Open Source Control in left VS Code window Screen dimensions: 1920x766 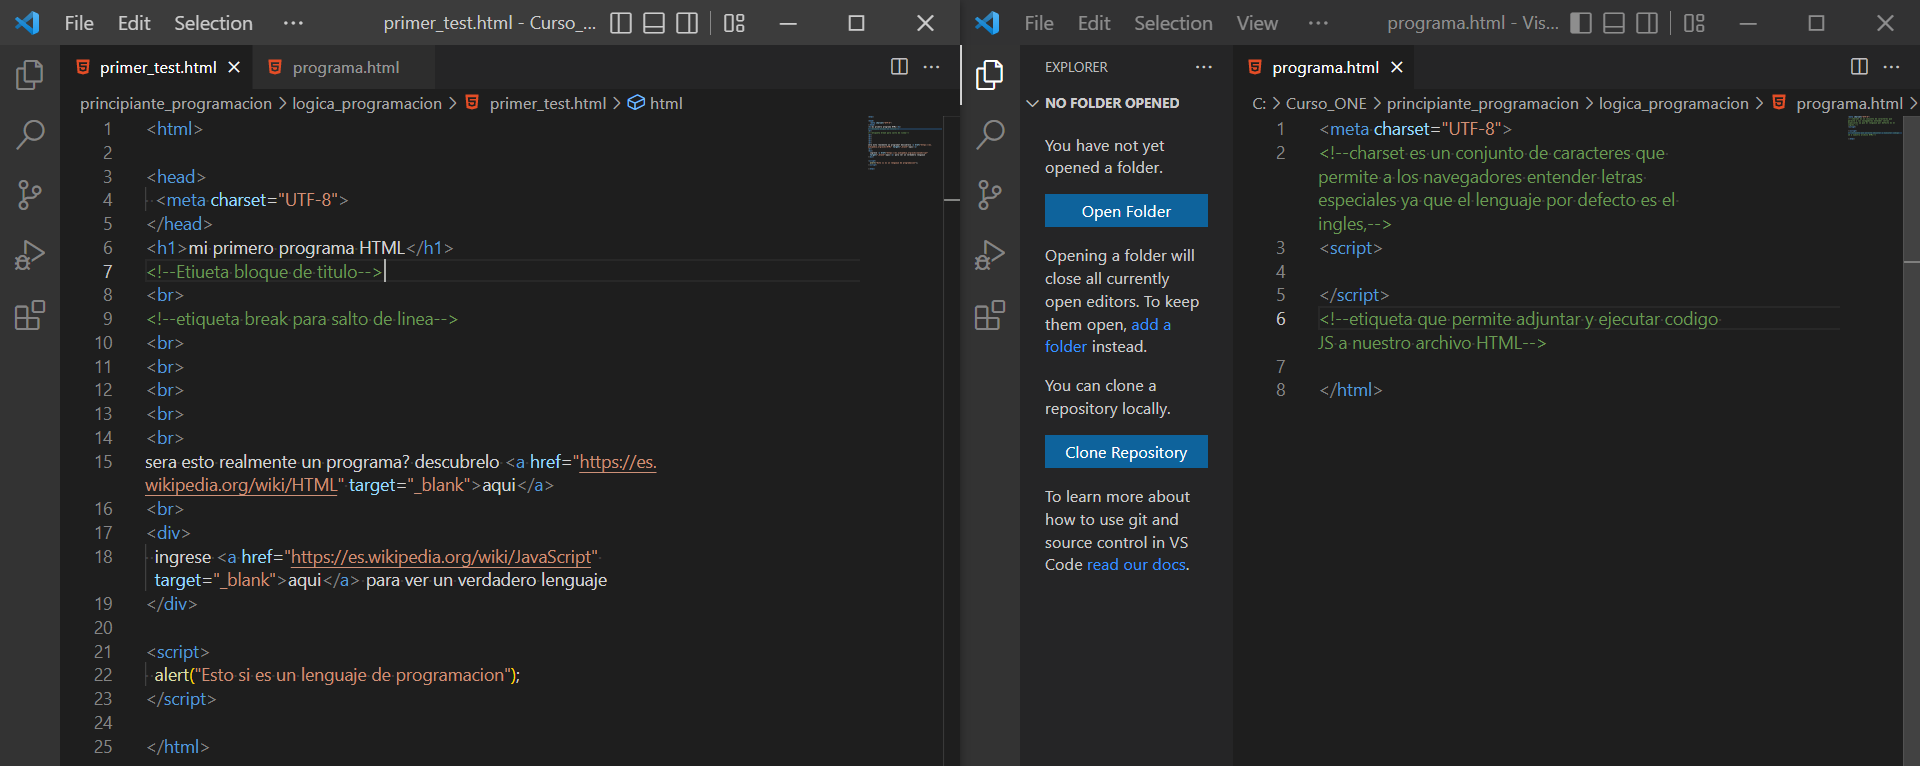(30, 195)
